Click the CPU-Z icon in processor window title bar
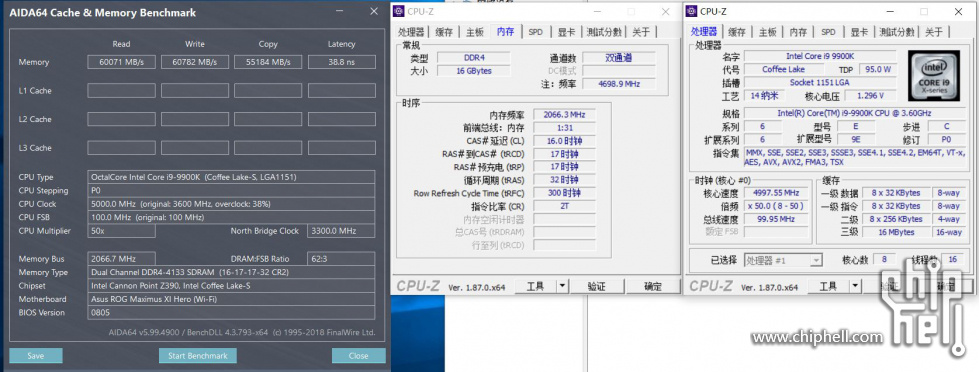 692,11
